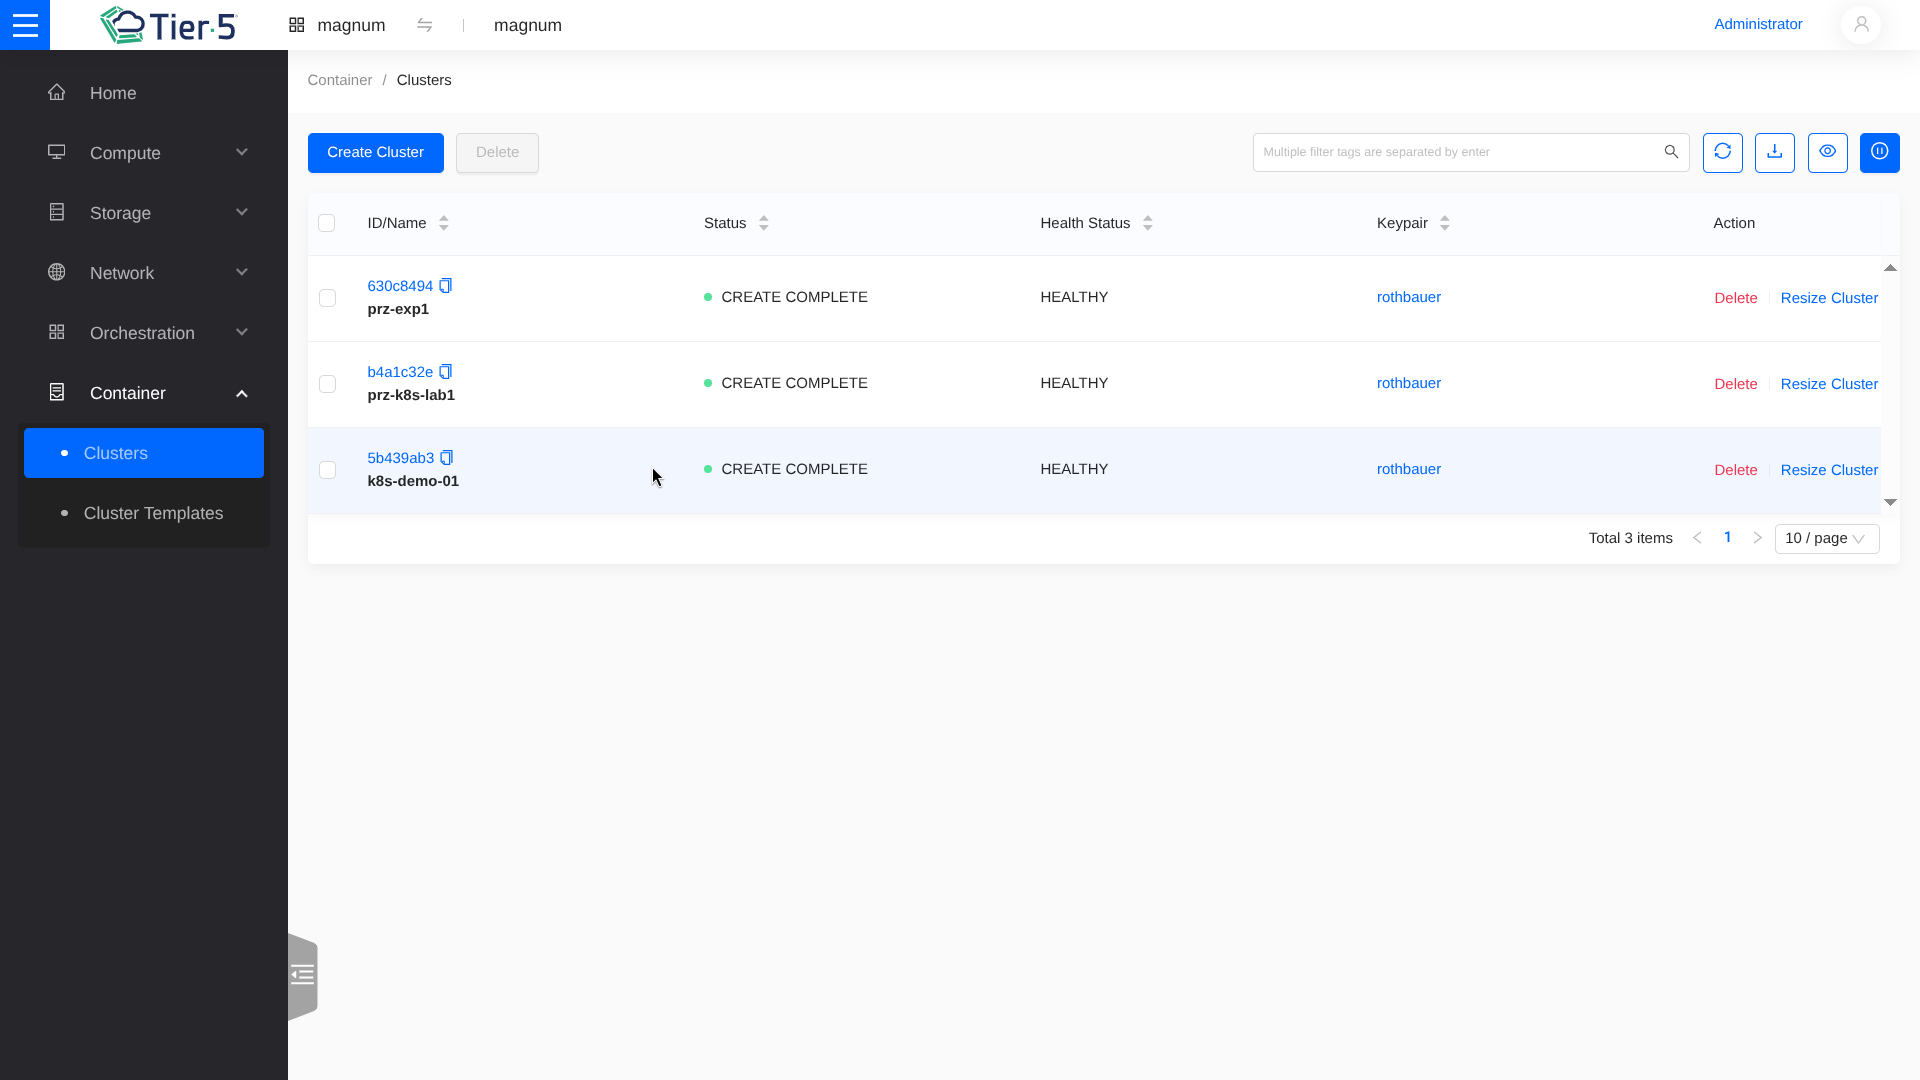Click Resize Cluster for prz-k8s-lab1
The width and height of the screenshot is (1920, 1080).
pos(1828,384)
